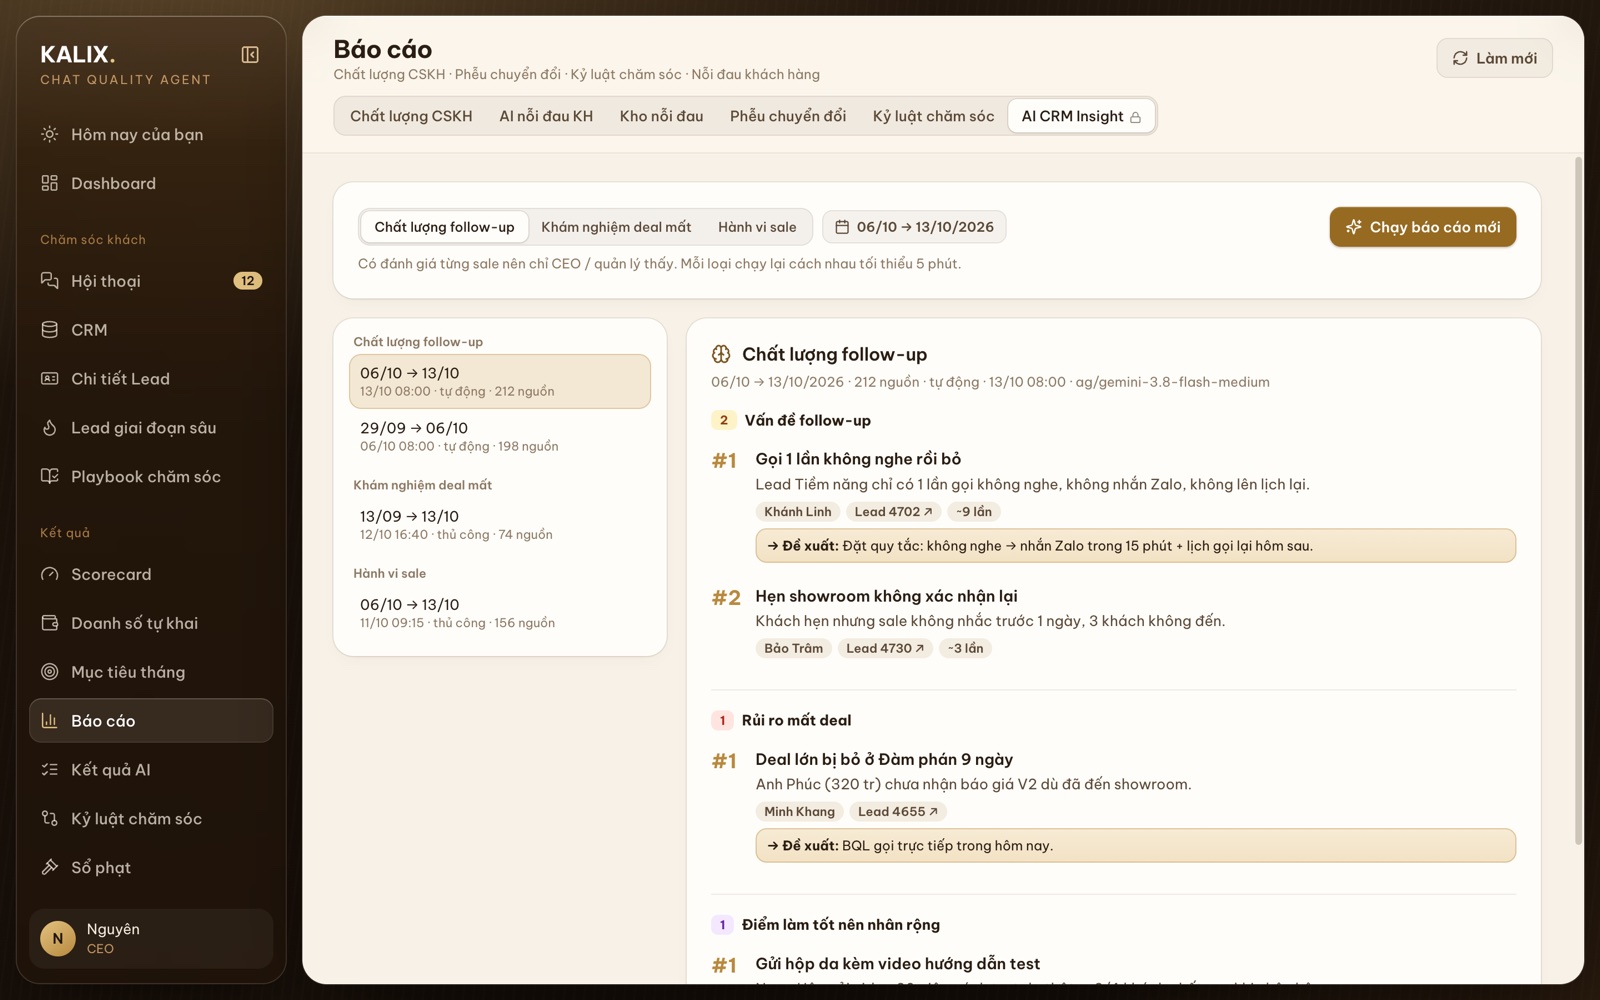Viewport: 1600px width, 1000px height.
Task: Switch to Chất lượng CSKH tab
Action: [x=411, y=116]
